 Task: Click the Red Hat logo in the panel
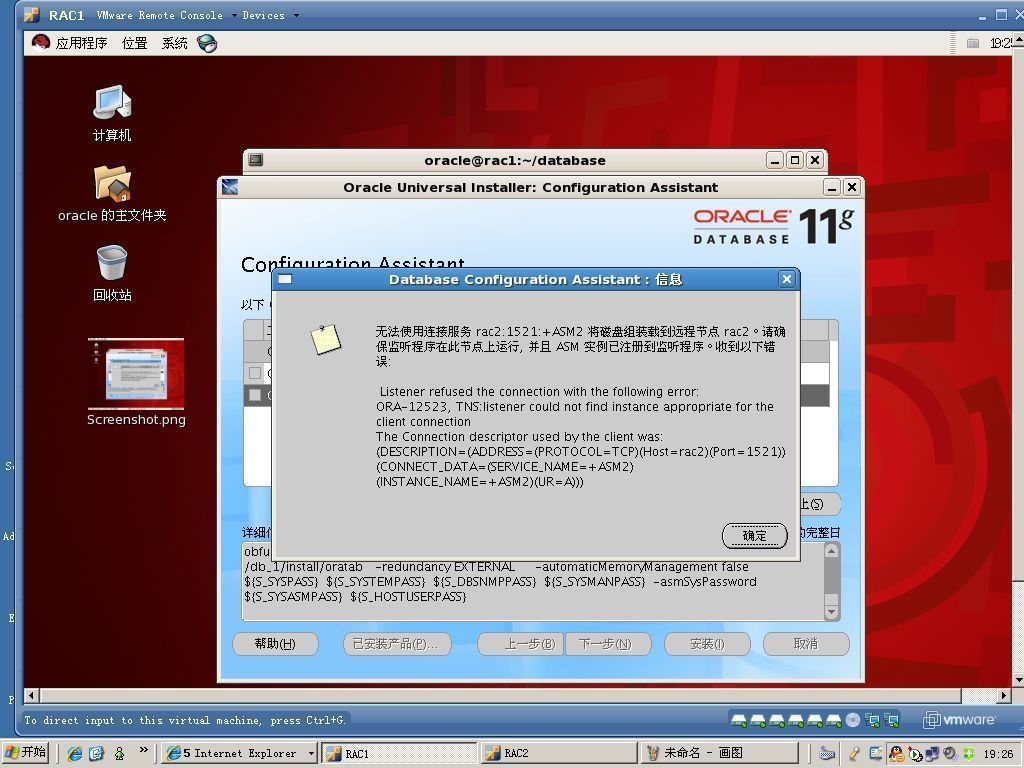(40, 43)
